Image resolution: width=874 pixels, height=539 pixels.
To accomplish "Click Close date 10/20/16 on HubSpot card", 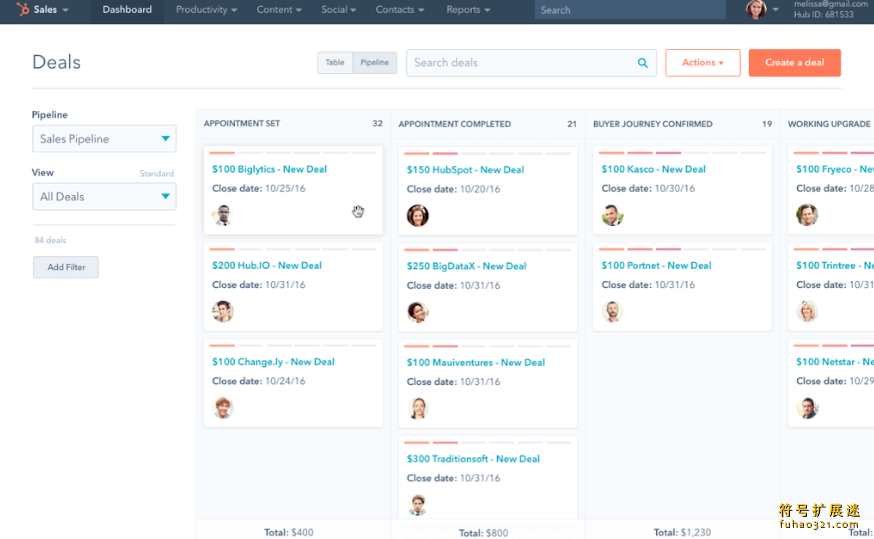I will point(453,189).
